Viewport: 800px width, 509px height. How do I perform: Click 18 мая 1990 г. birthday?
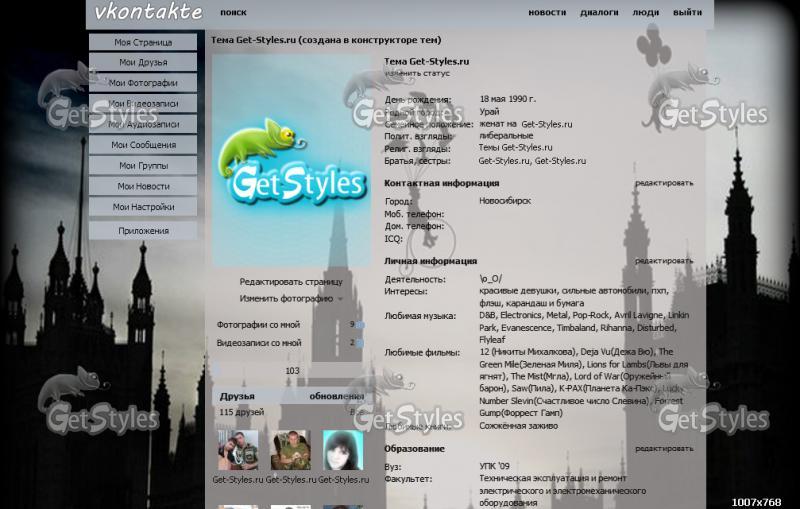[508, 99]
